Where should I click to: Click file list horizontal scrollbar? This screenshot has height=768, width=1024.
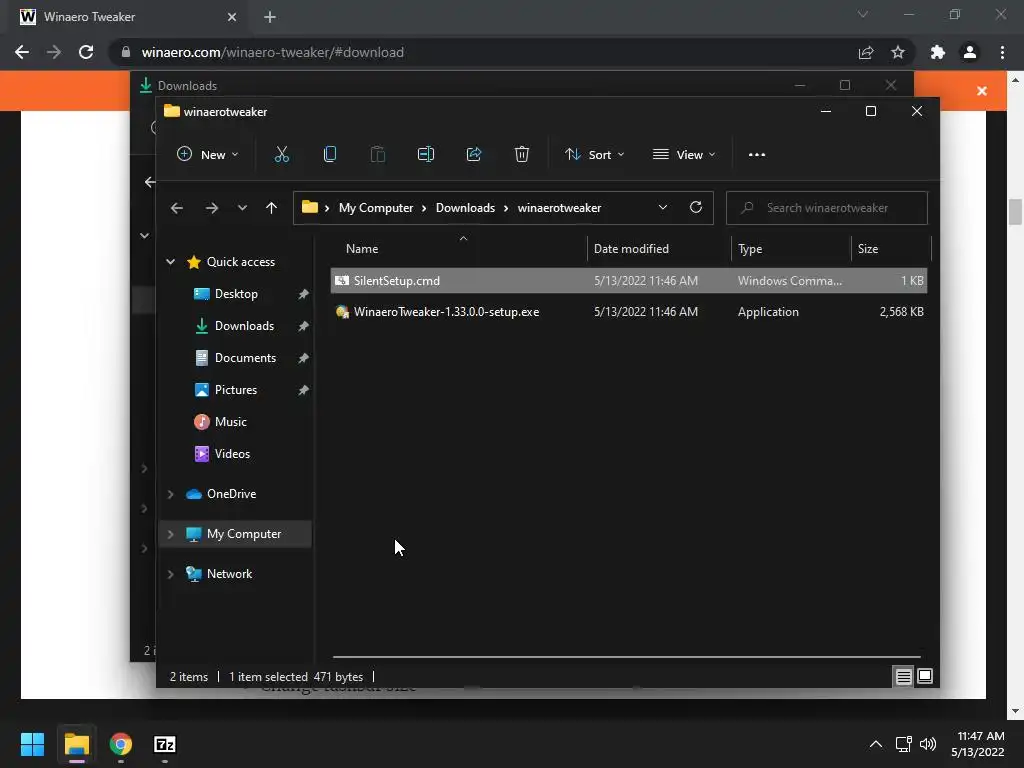click(626, 656)
